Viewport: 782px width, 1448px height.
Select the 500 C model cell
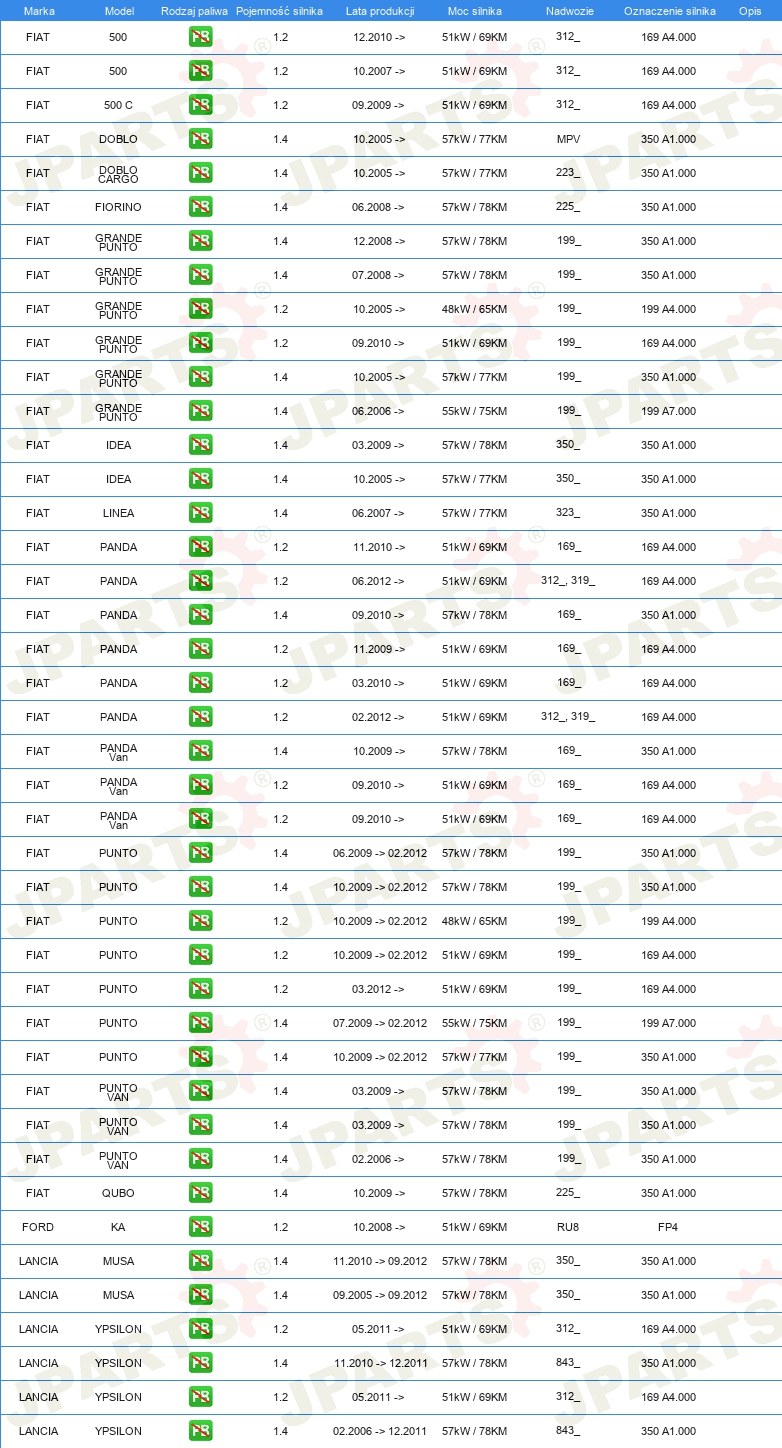(118, 105)
